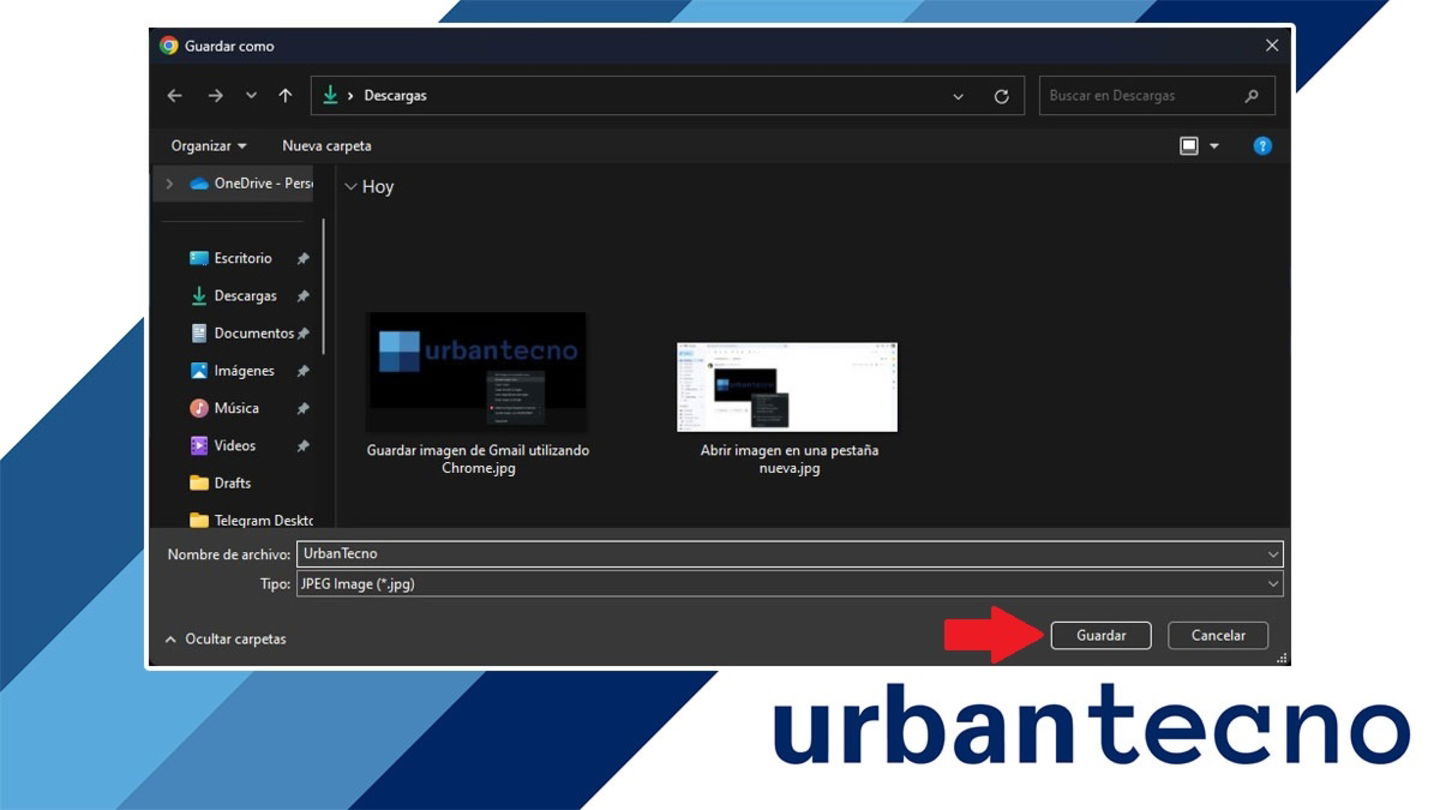Click the Forward navigation arrow

click(x=215, y=96)
